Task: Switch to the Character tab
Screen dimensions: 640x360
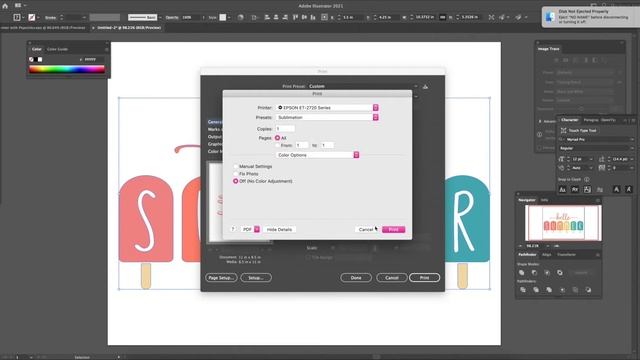Action: 570,120
